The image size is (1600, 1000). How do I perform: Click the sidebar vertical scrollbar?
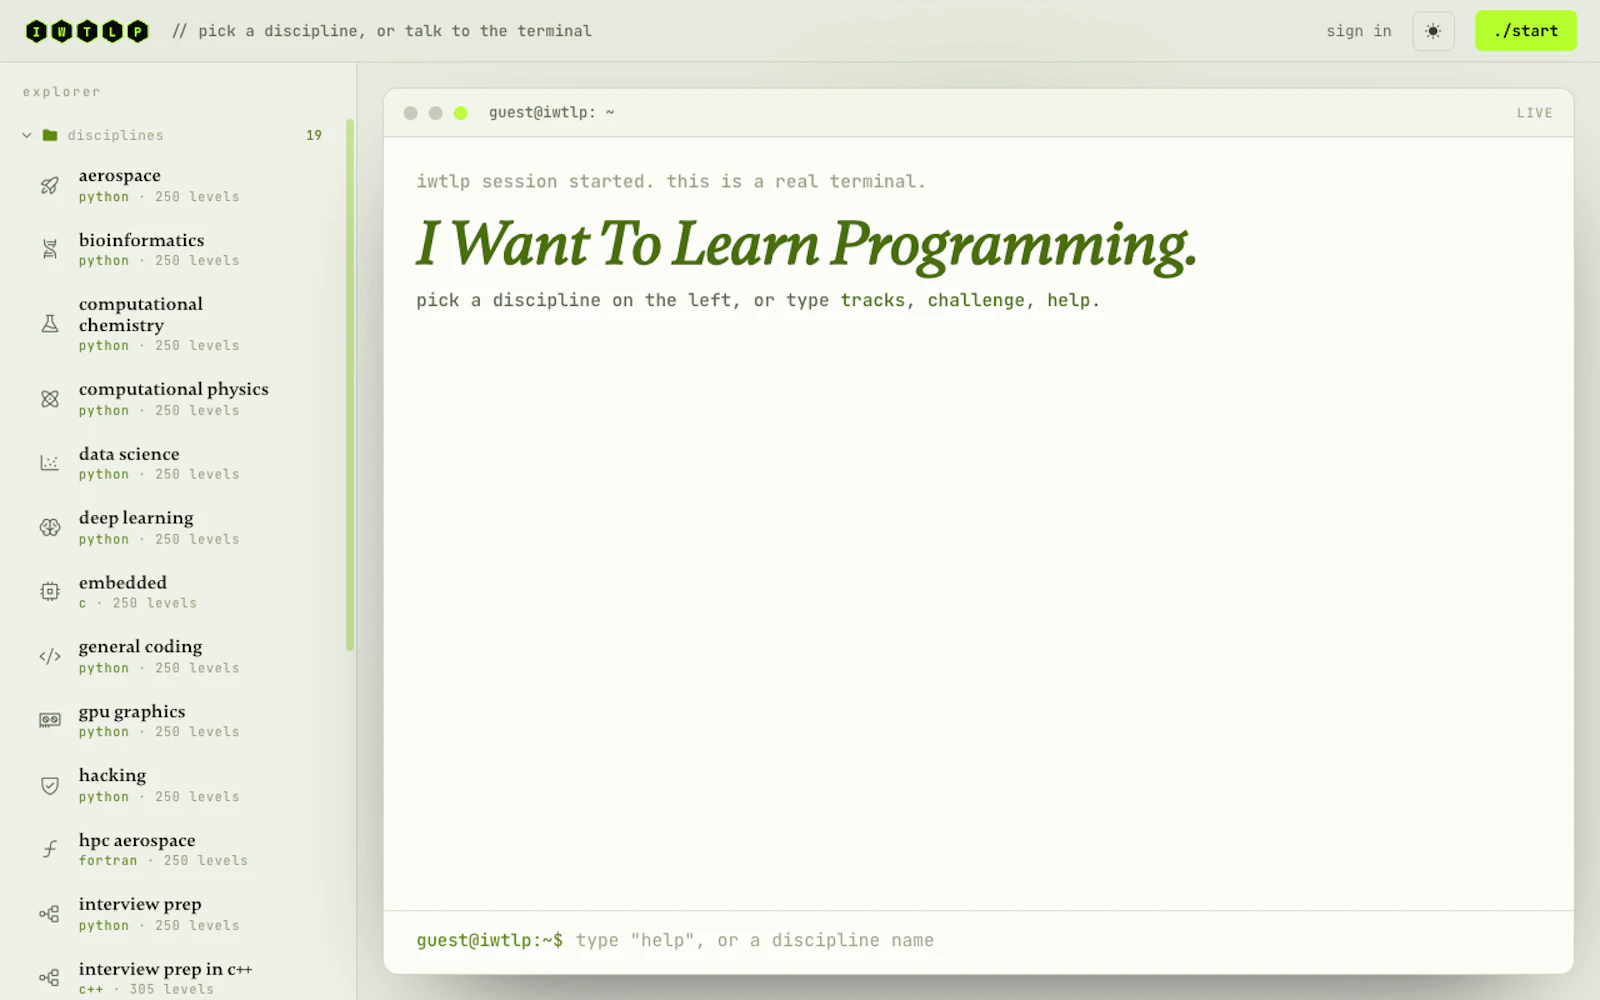[350, 385]
